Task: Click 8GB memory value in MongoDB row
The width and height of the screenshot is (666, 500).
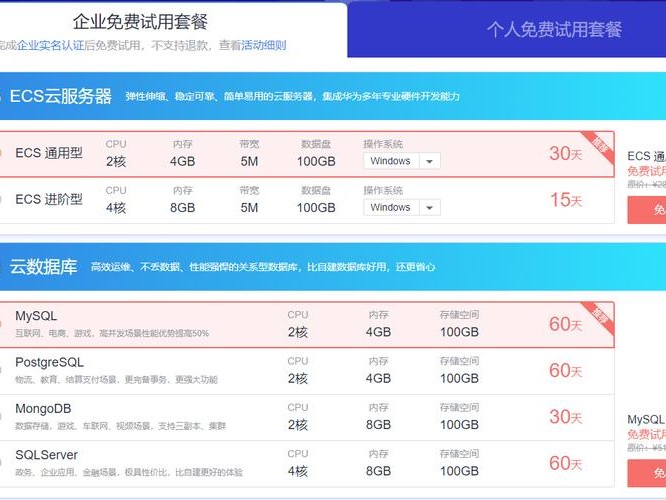Action: click(378, 425)
